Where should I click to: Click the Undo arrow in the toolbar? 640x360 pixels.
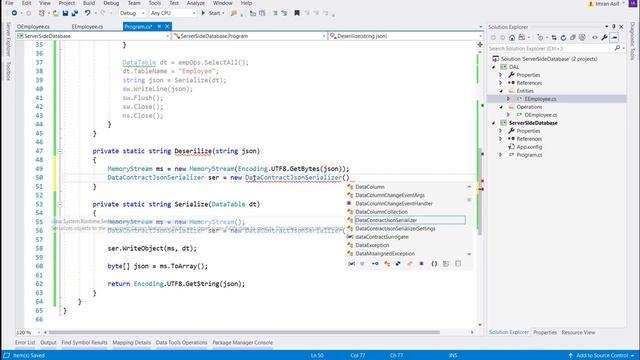point(87,13)
